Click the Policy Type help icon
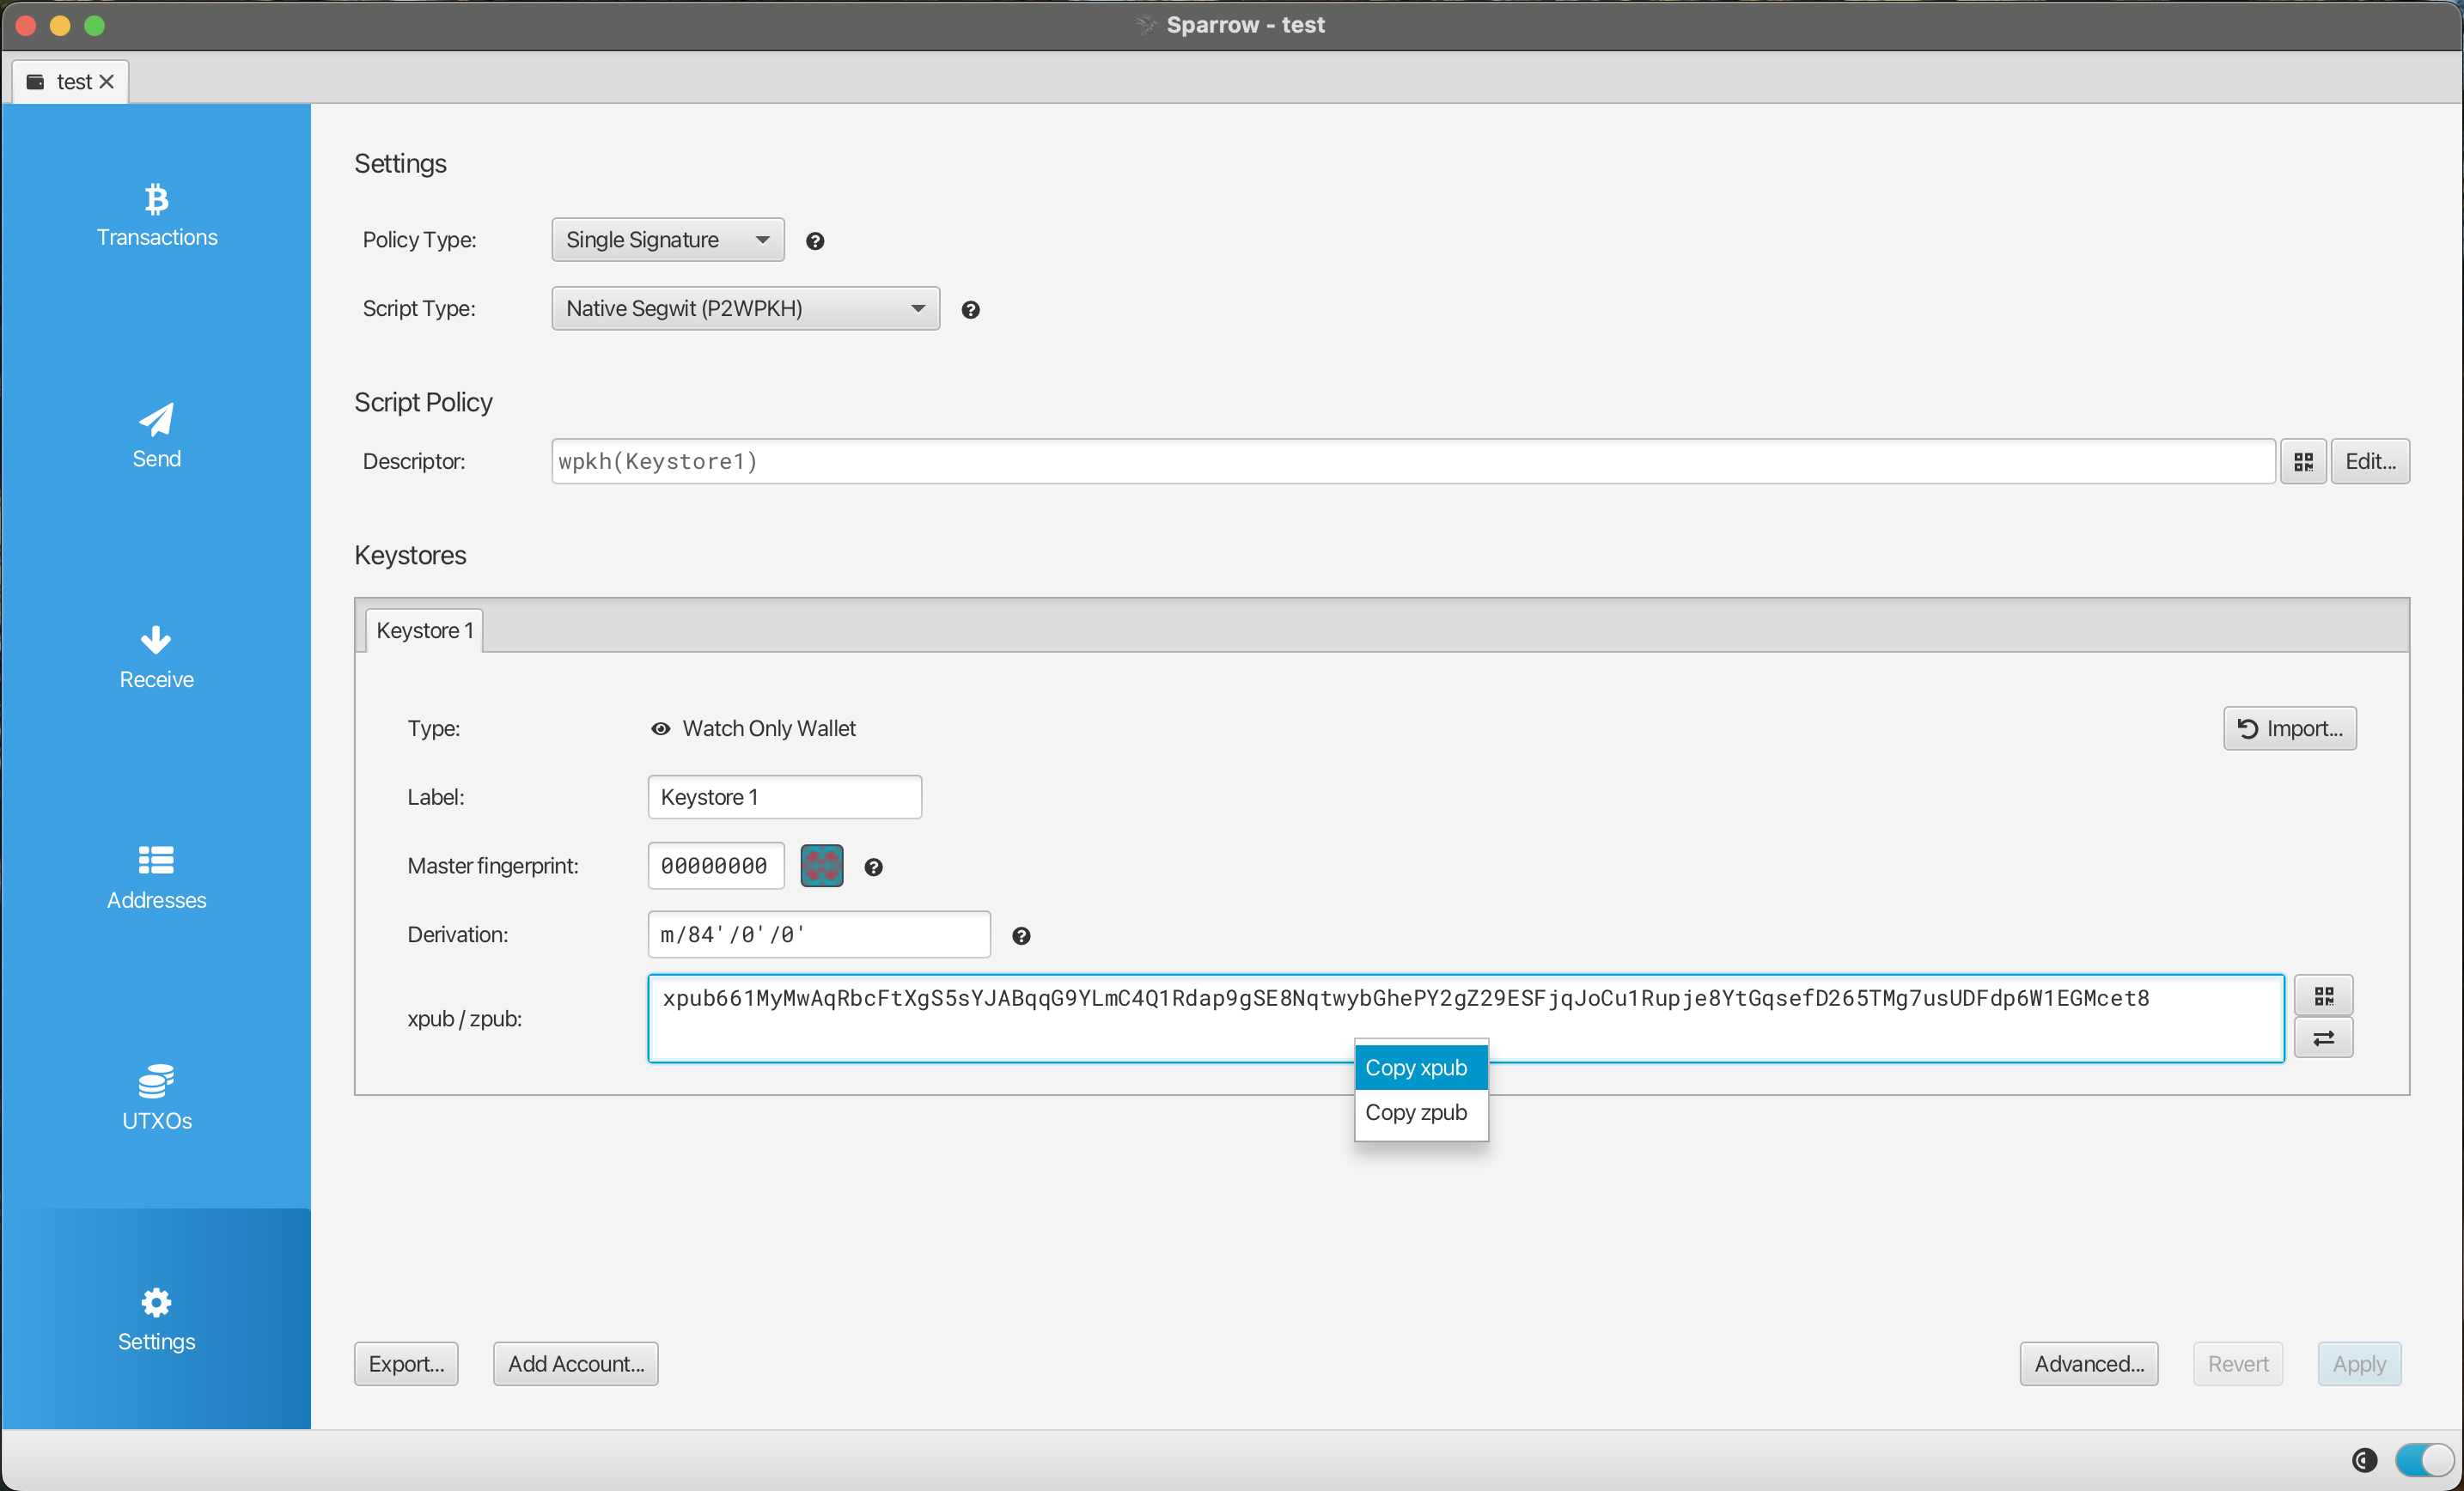This screenshot has width=2464, height=1491. tap(815, 241)
